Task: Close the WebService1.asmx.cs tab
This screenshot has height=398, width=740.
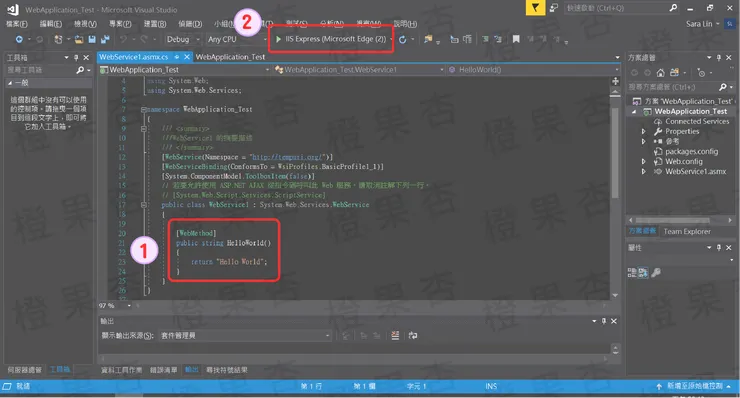Action: 187,57
